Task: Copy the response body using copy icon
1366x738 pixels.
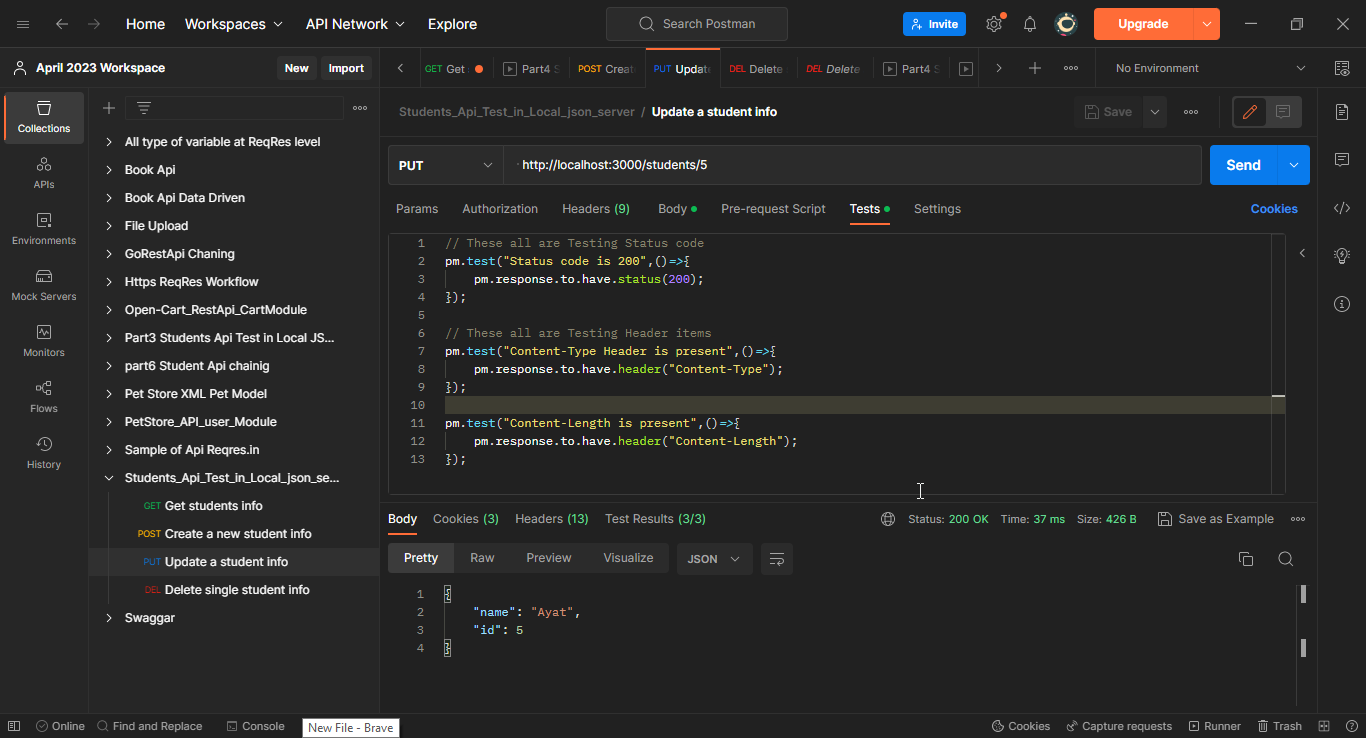Action: tap(1245, 559)
